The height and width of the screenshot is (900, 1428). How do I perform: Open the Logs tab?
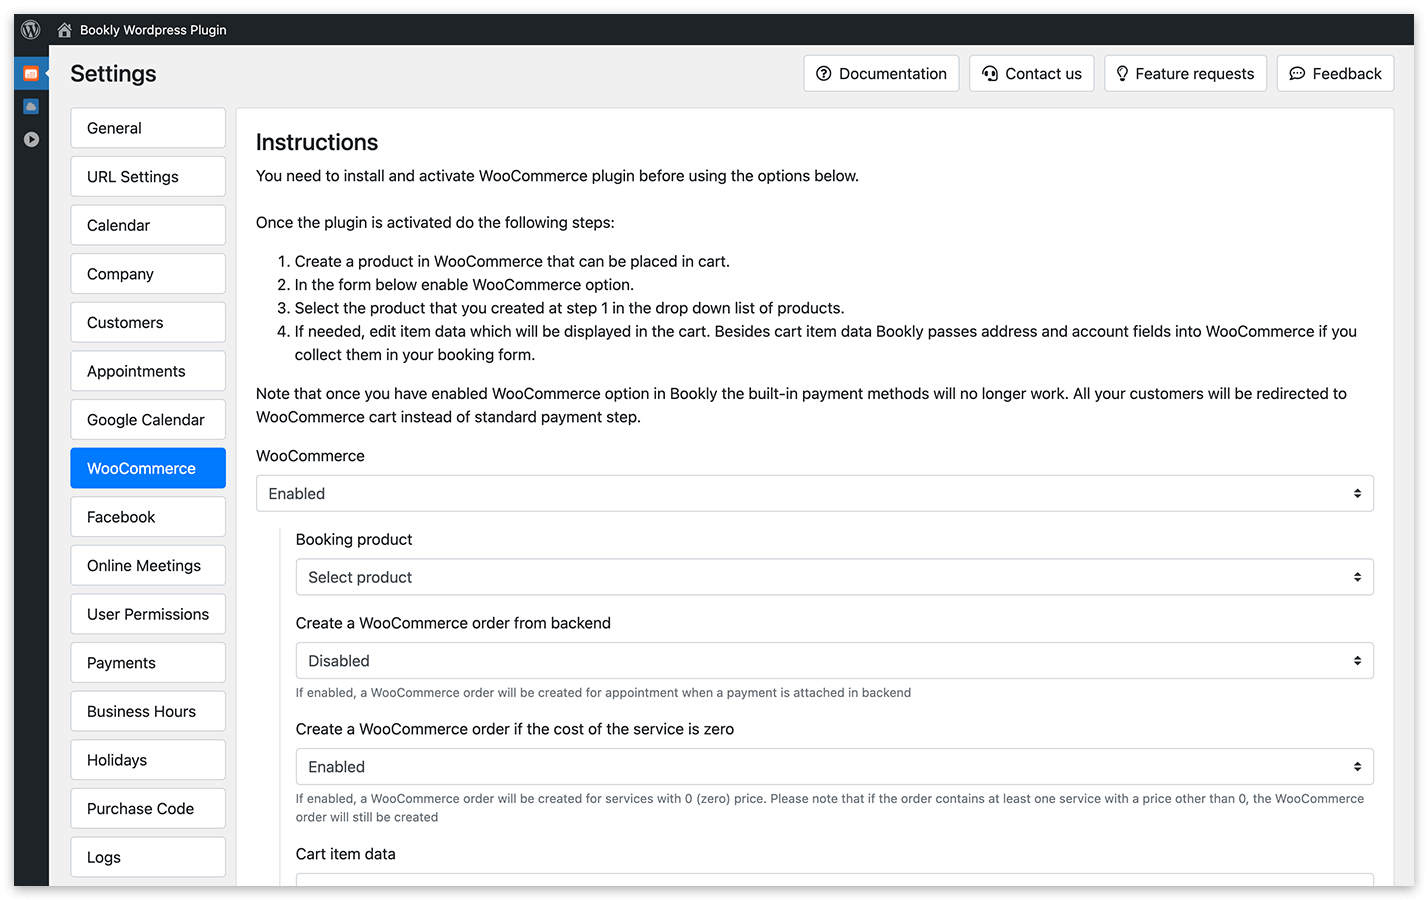(x=148, y=857)
